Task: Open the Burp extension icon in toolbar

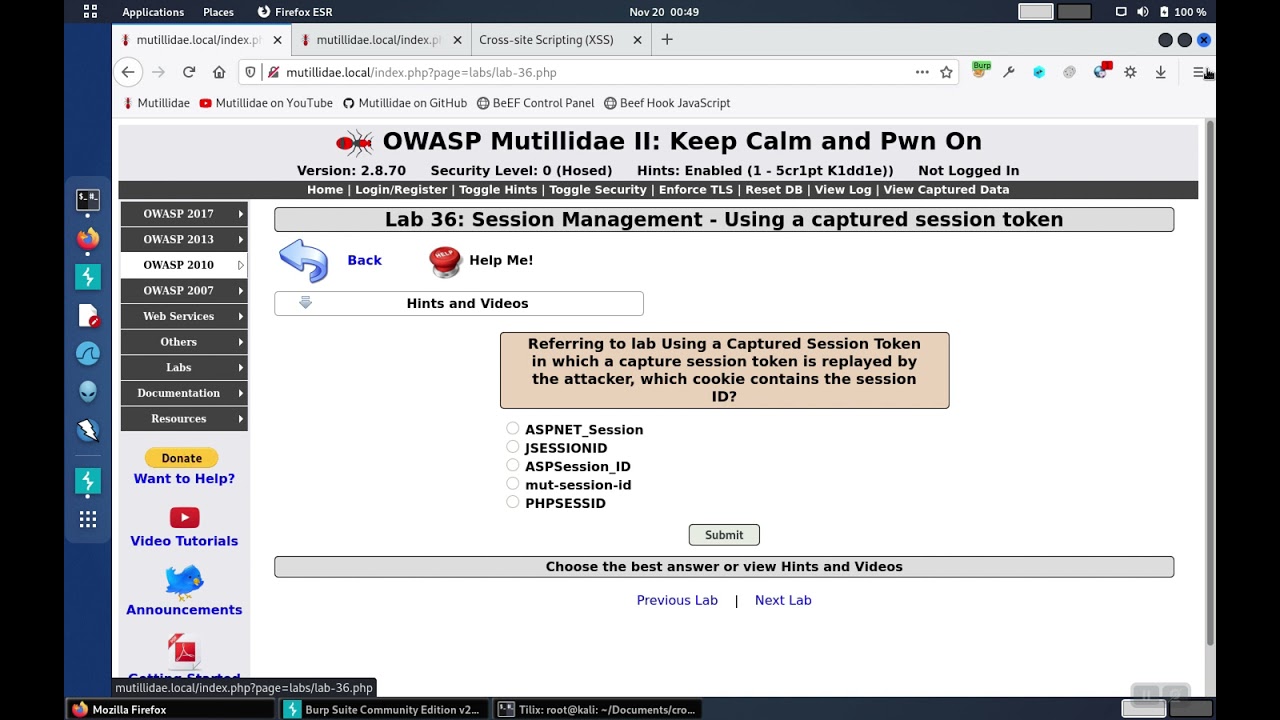Action: pos(981,70)
